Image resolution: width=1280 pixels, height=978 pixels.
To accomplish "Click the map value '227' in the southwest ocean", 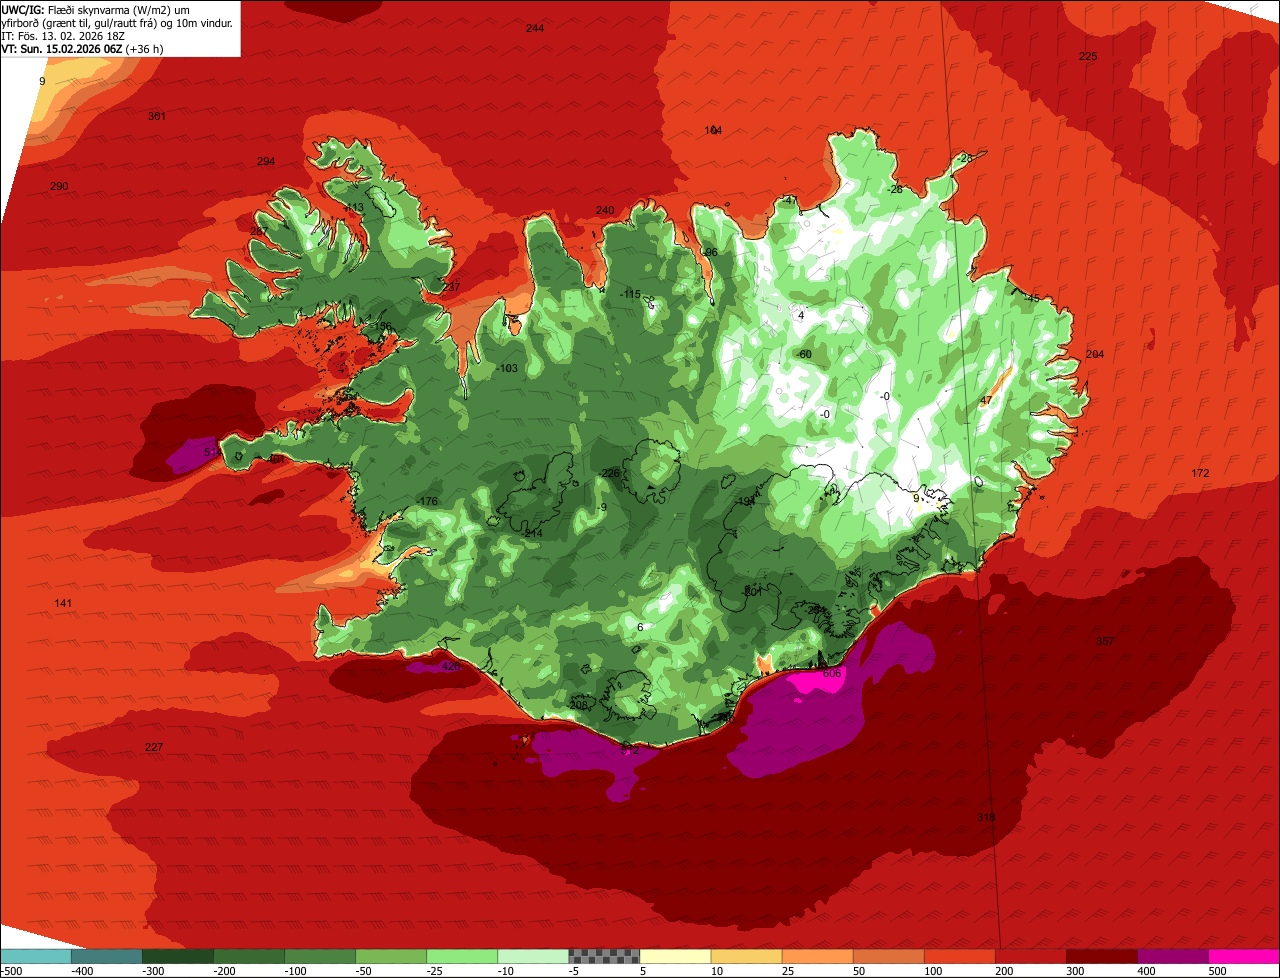I will pos(153,747).
